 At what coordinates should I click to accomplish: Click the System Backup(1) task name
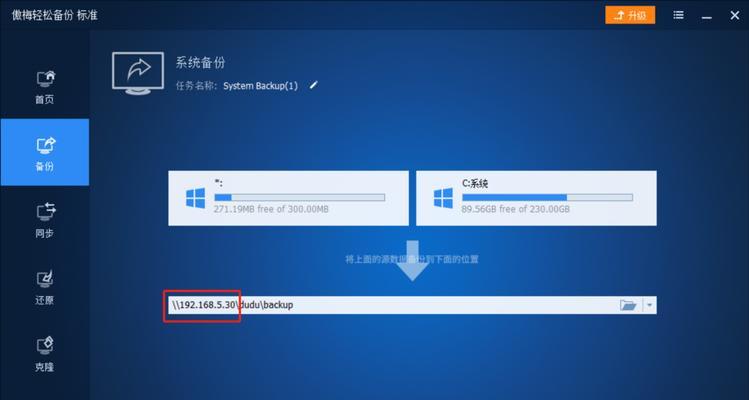coord(260,86)
